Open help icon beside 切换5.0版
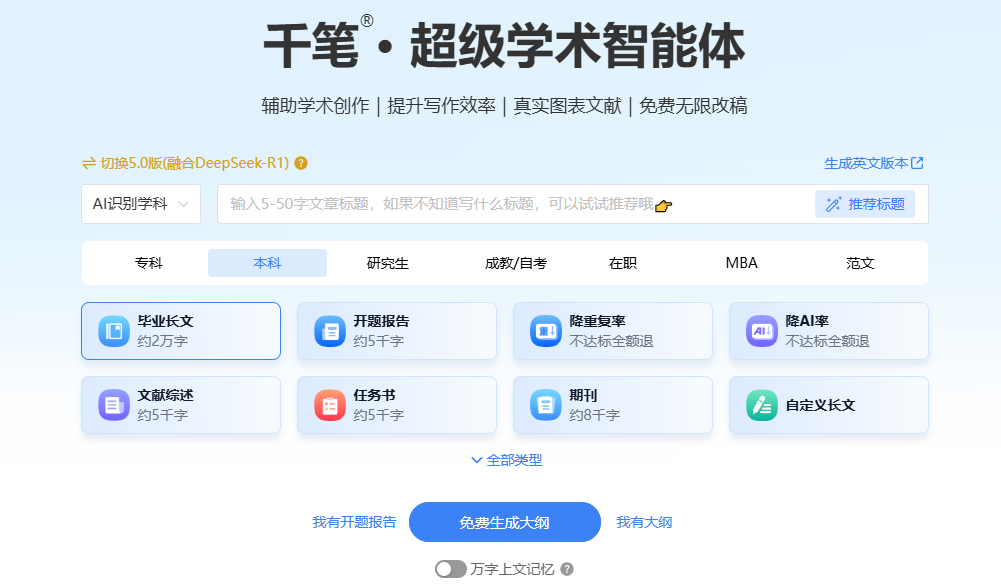 tap(301, 163)
